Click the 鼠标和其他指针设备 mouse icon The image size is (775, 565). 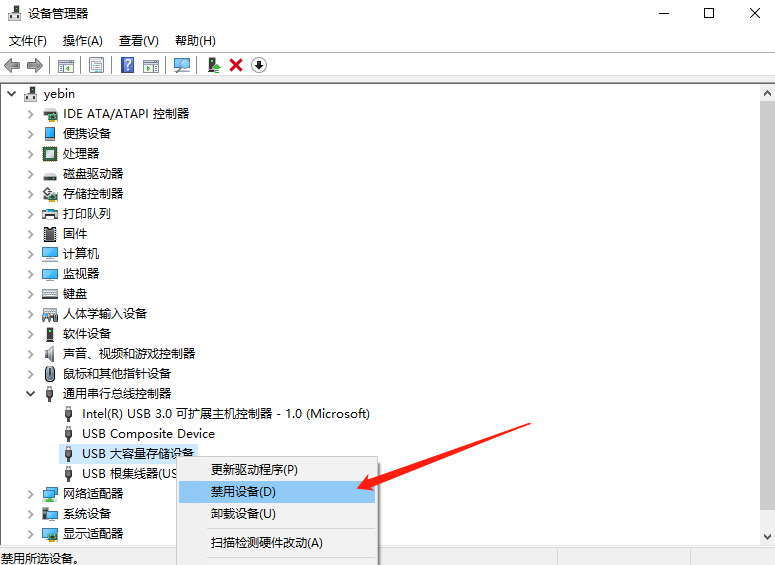50,374
